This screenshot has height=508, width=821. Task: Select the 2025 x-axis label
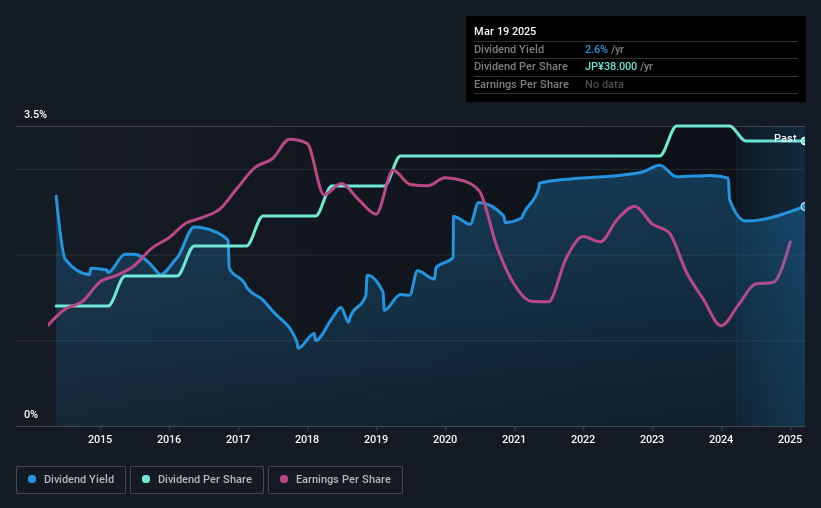coord(790,439)
